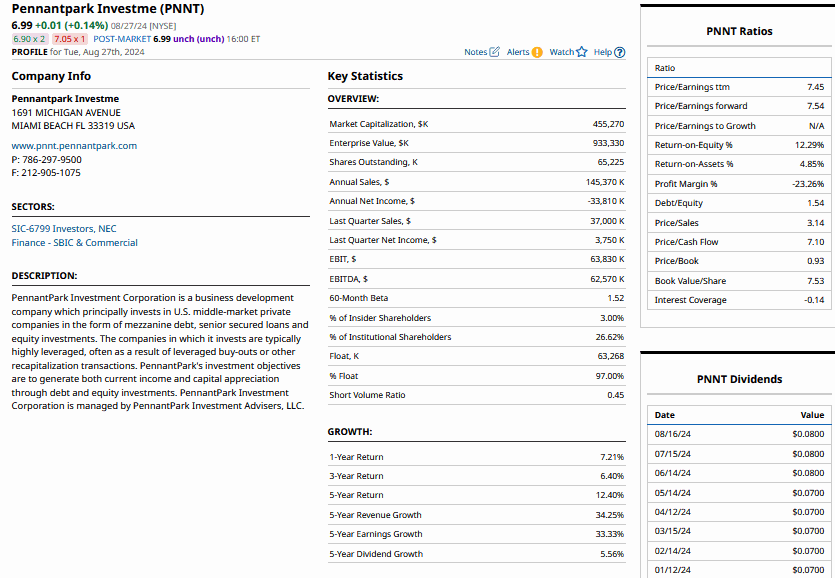Click Last Quarter Net Income value 3,750 K
835x578 pixels.
click(610, 240)
